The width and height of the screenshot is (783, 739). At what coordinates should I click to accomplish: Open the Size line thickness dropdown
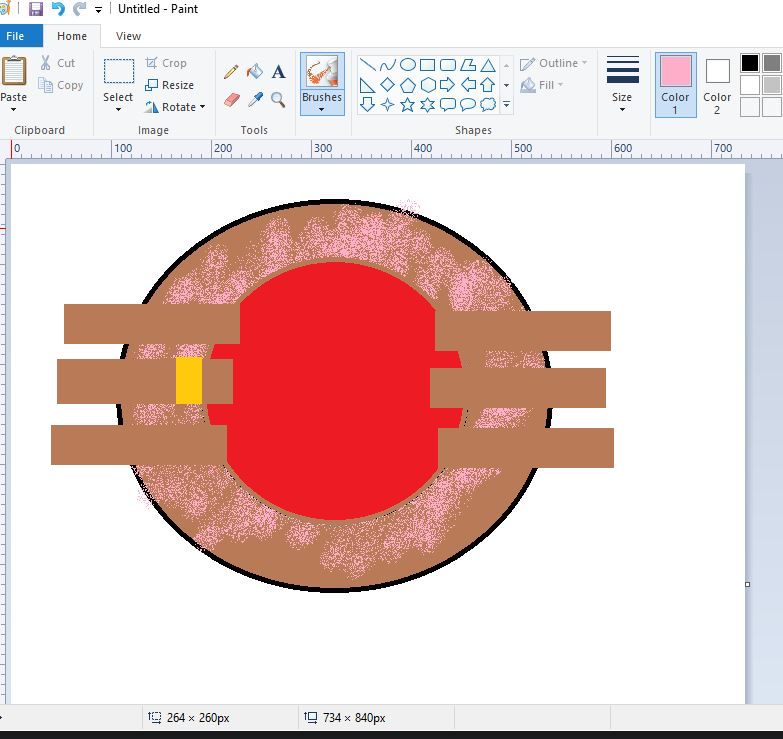coord(622,83)
